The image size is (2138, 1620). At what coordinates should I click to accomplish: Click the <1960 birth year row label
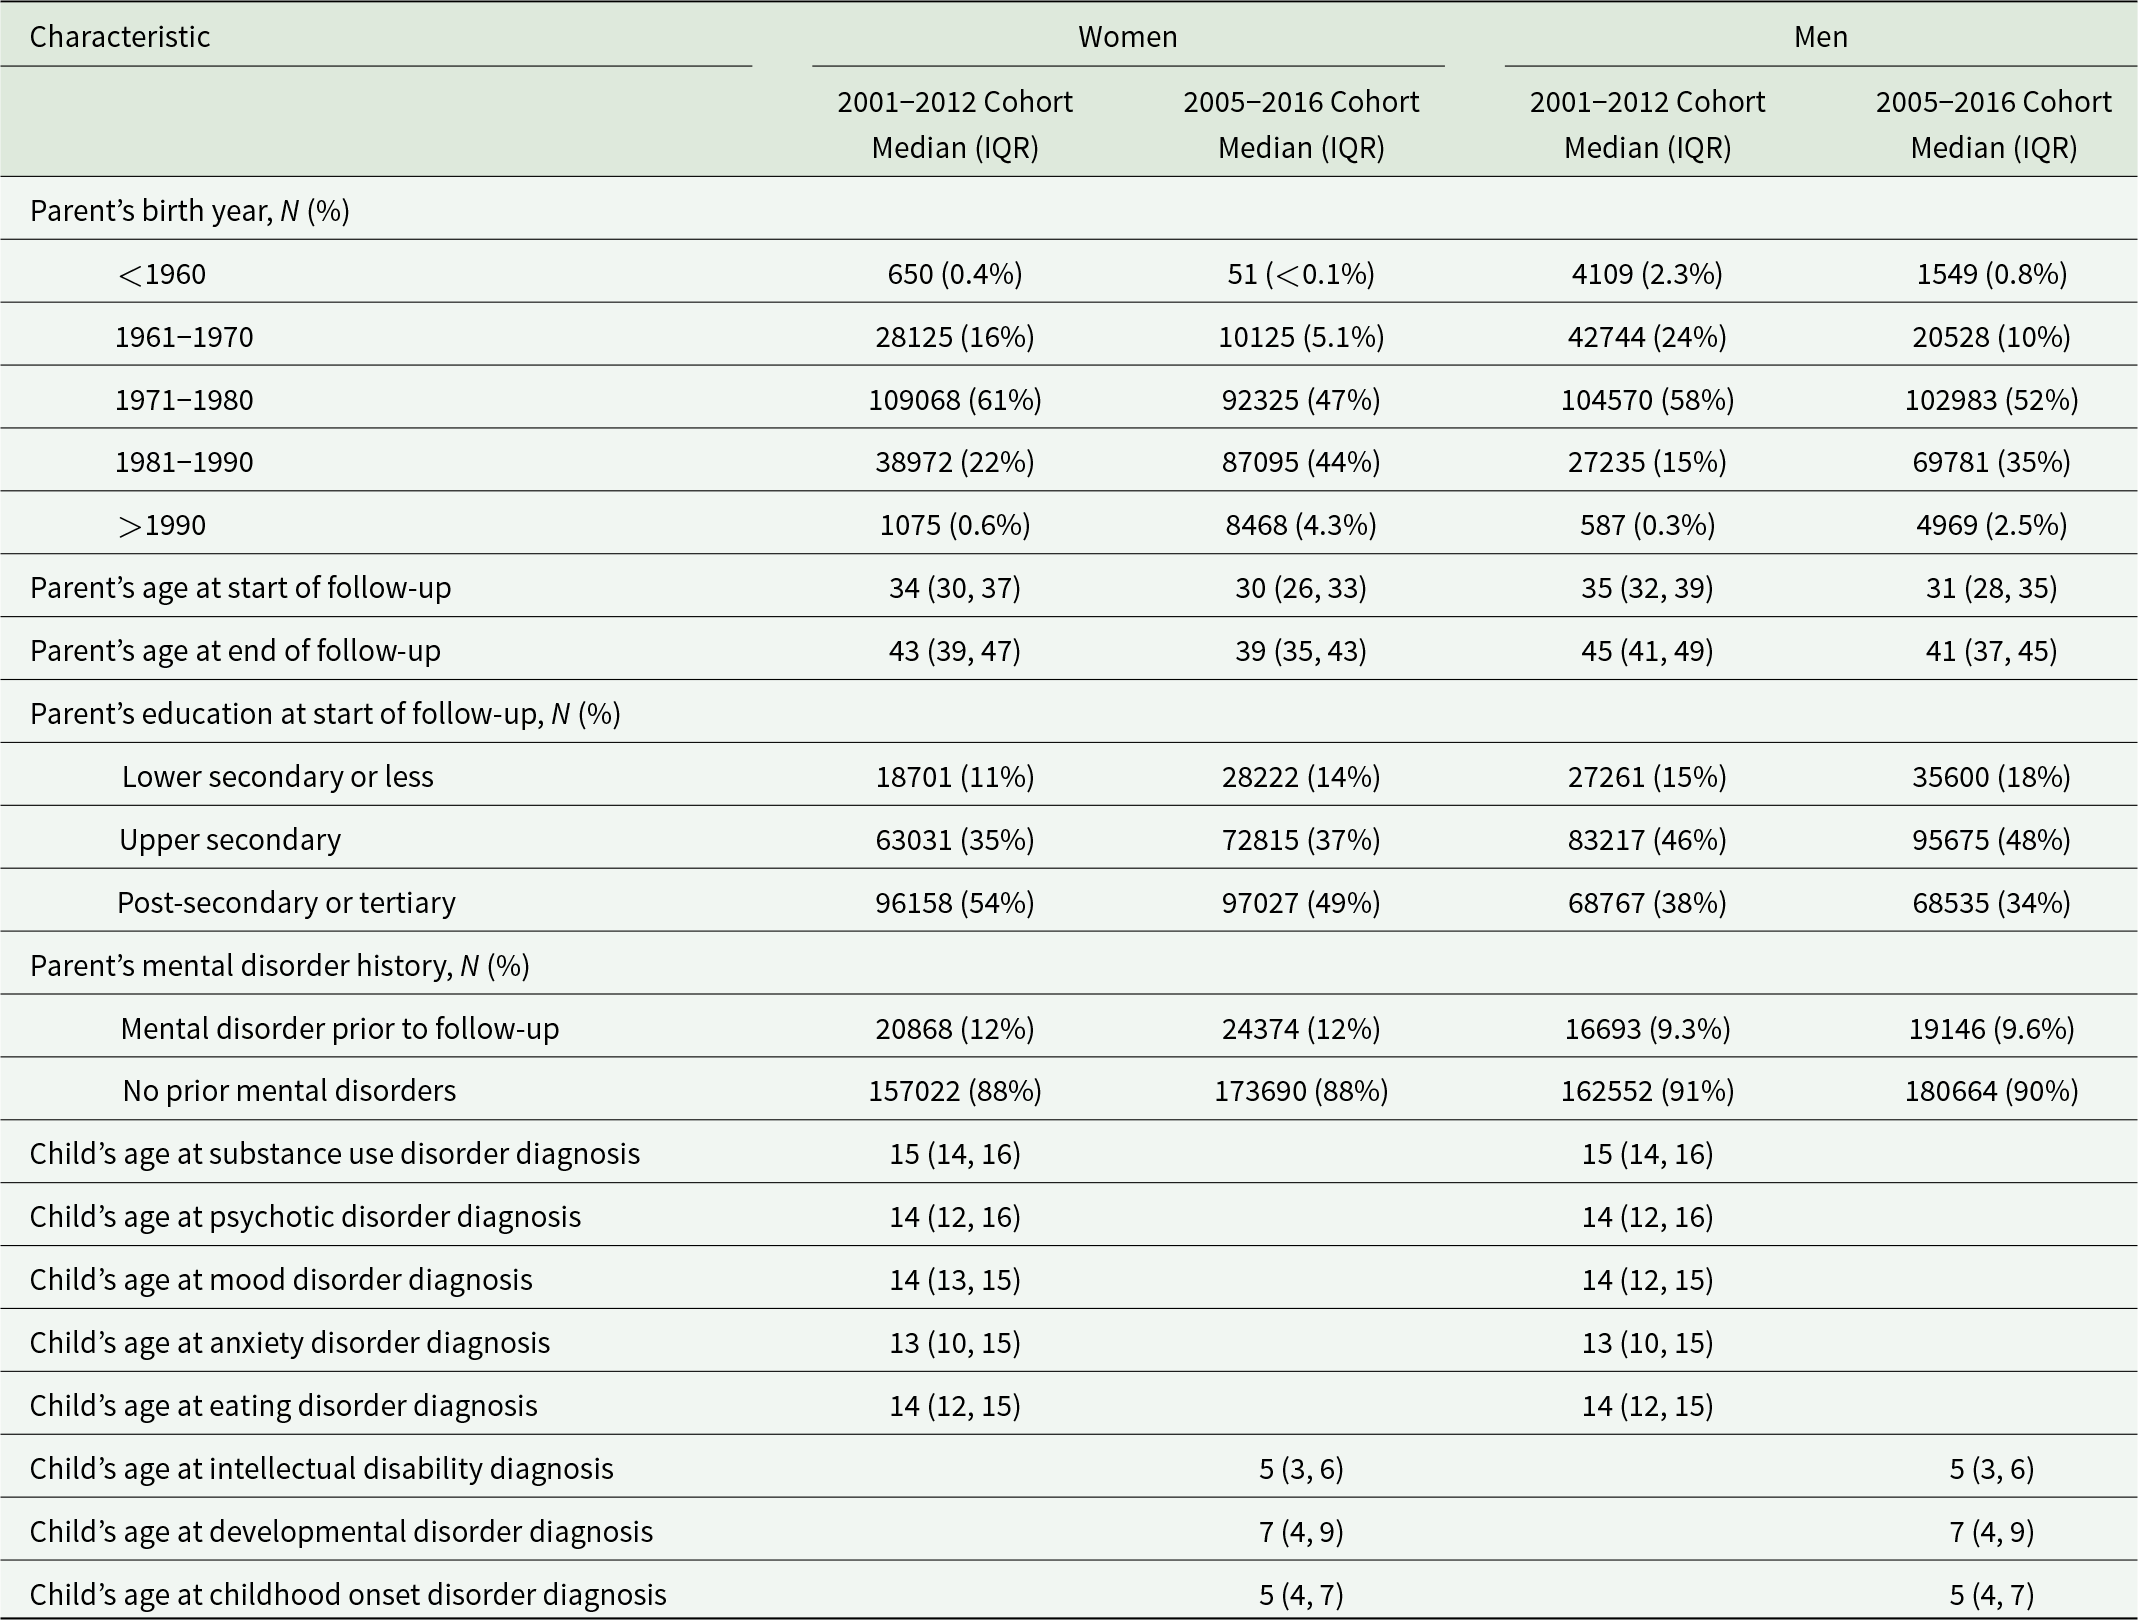pyautogui.click(x=162, y=274)
